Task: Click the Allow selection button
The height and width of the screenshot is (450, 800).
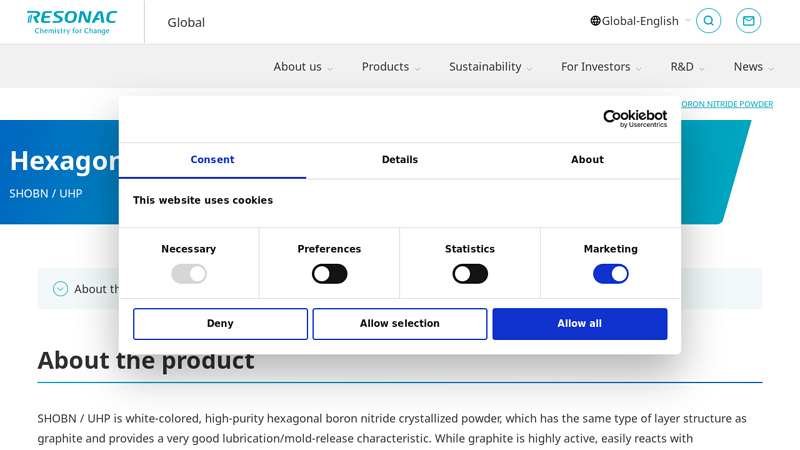Action: tap(400, 323)
